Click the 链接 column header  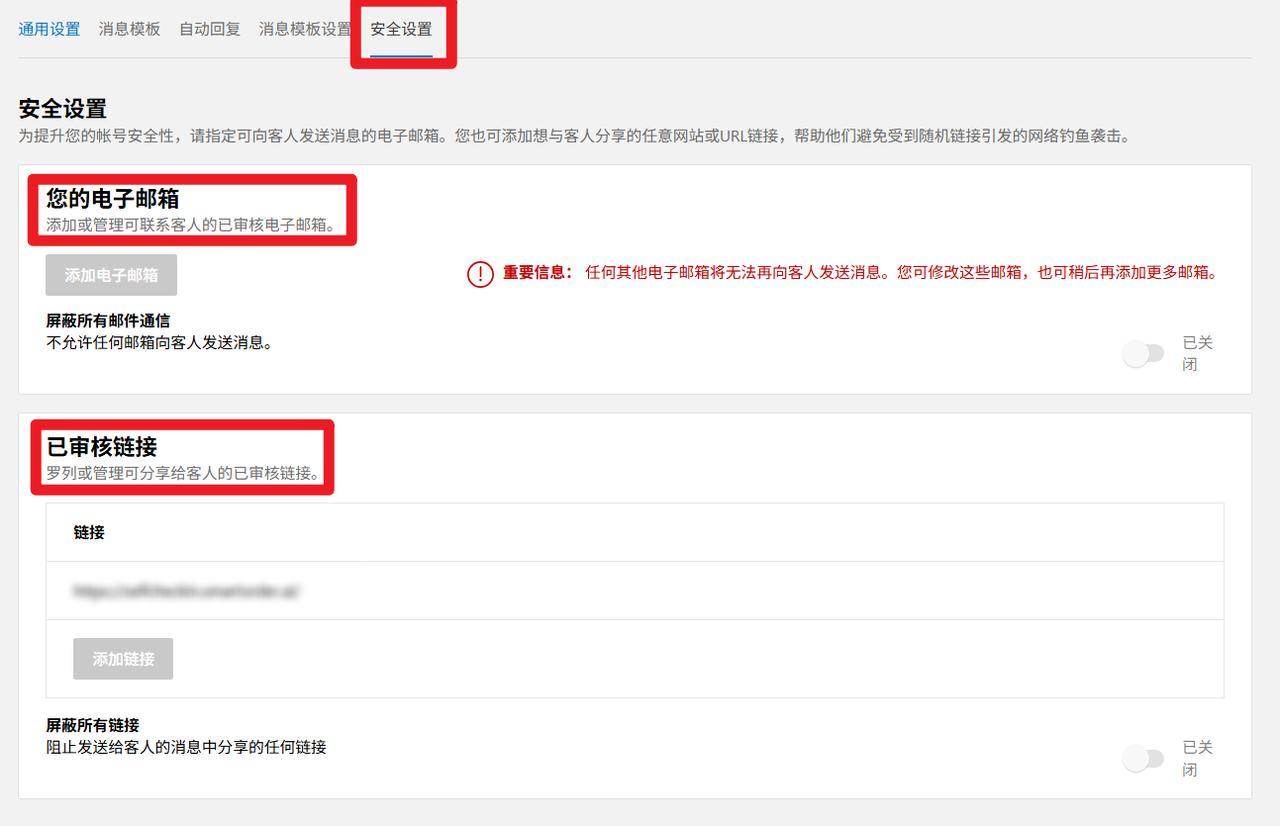[89, 533]
